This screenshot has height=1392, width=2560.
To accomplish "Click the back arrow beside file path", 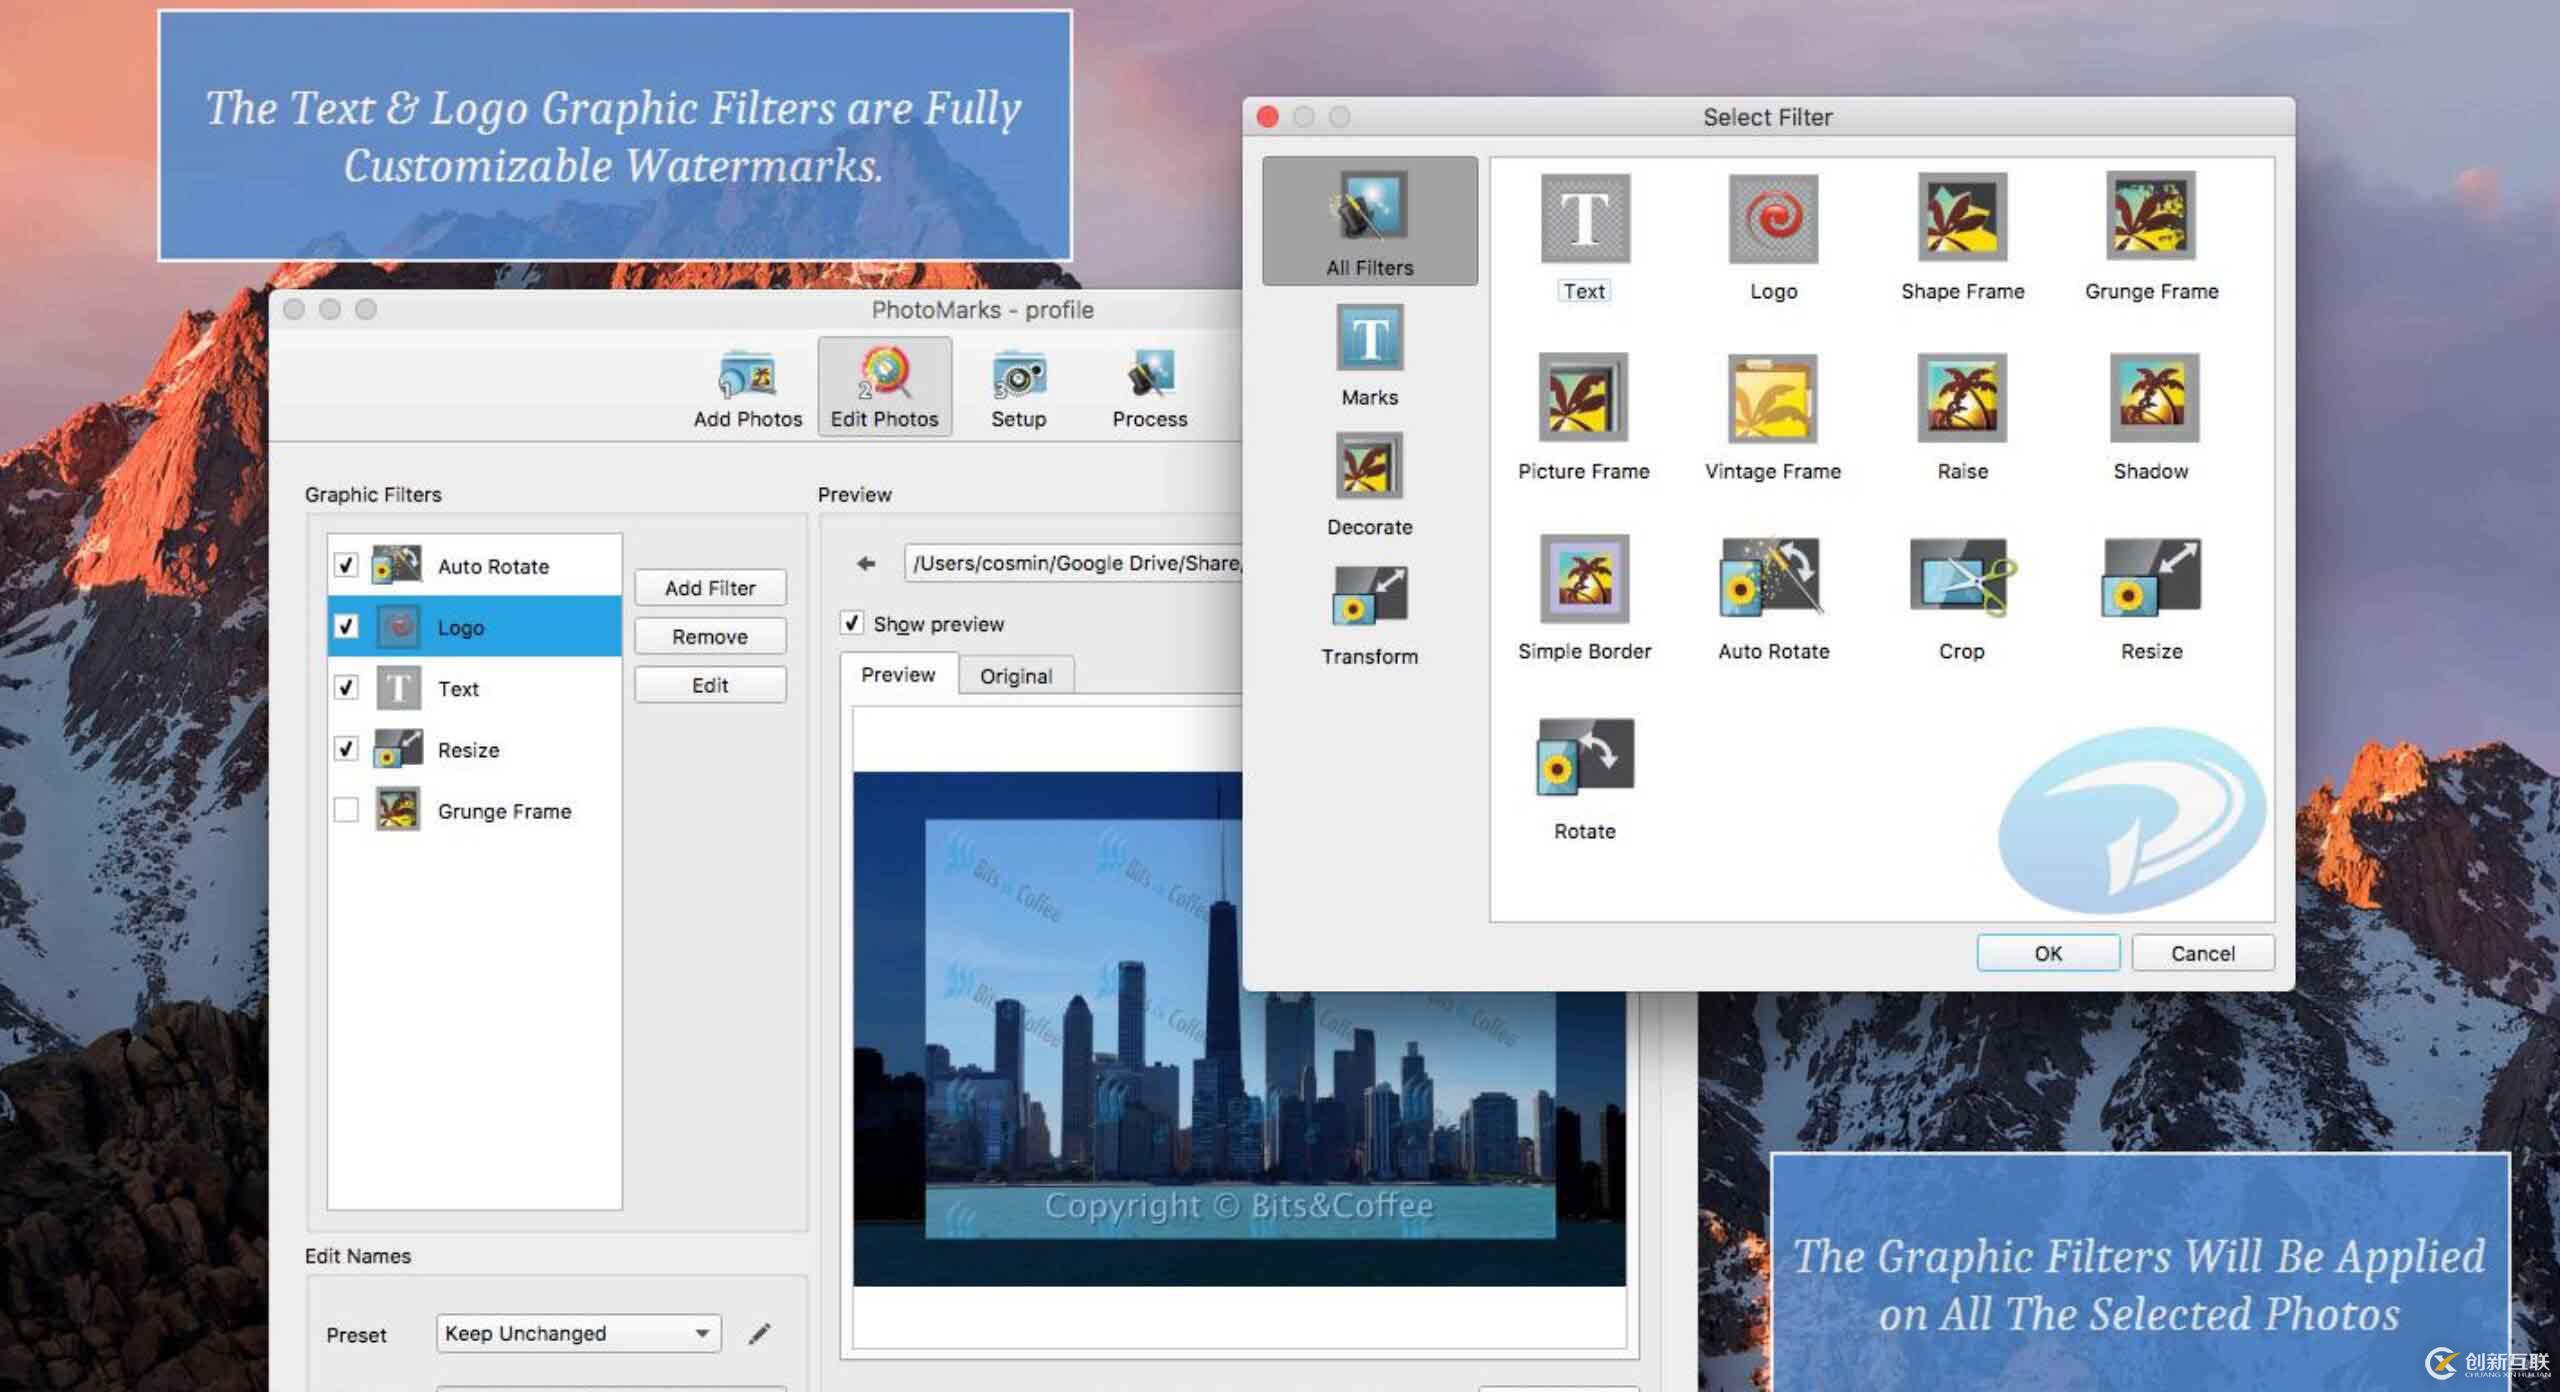I will [866, 563].
